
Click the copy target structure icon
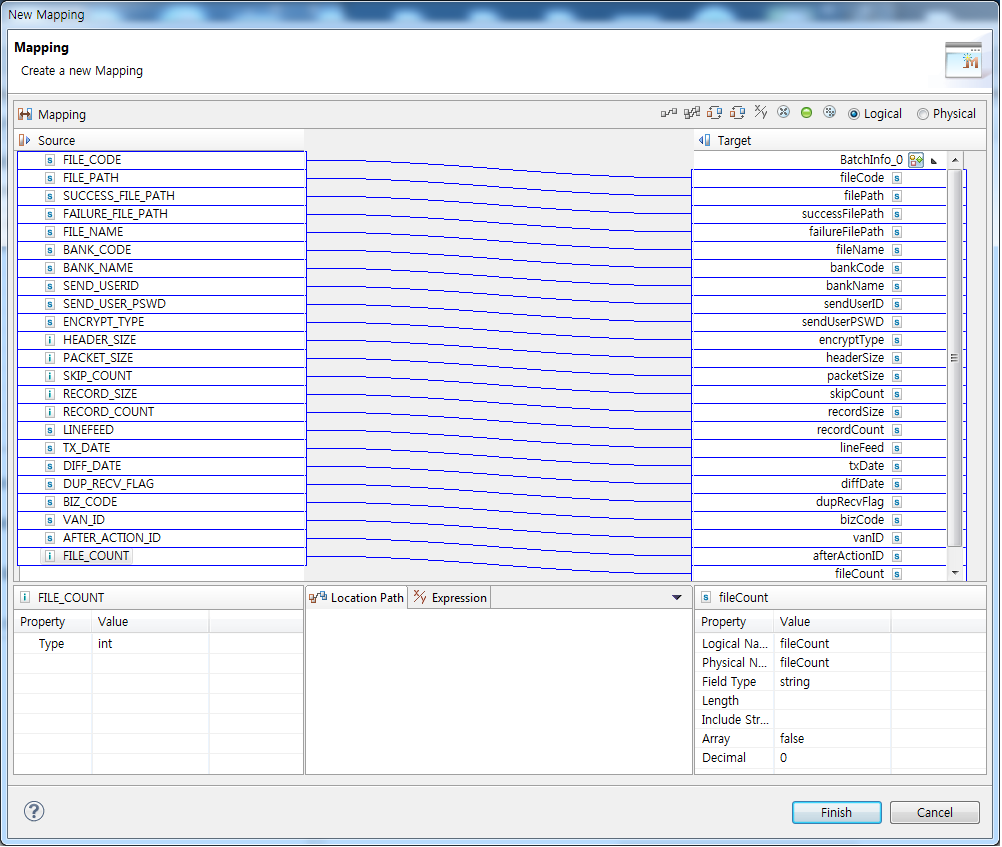(x=736, y=112)
